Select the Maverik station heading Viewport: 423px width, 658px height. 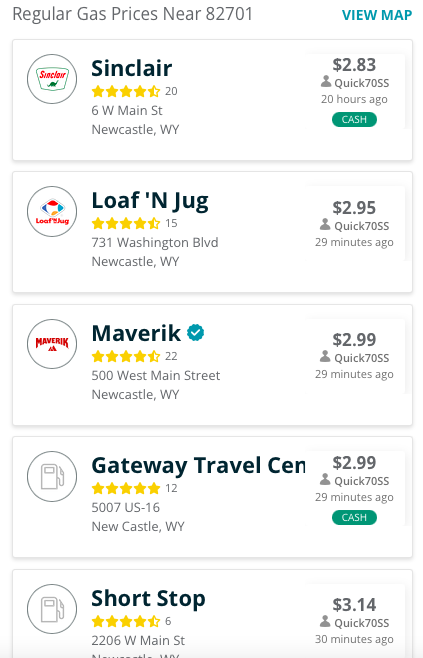[136, 333]
